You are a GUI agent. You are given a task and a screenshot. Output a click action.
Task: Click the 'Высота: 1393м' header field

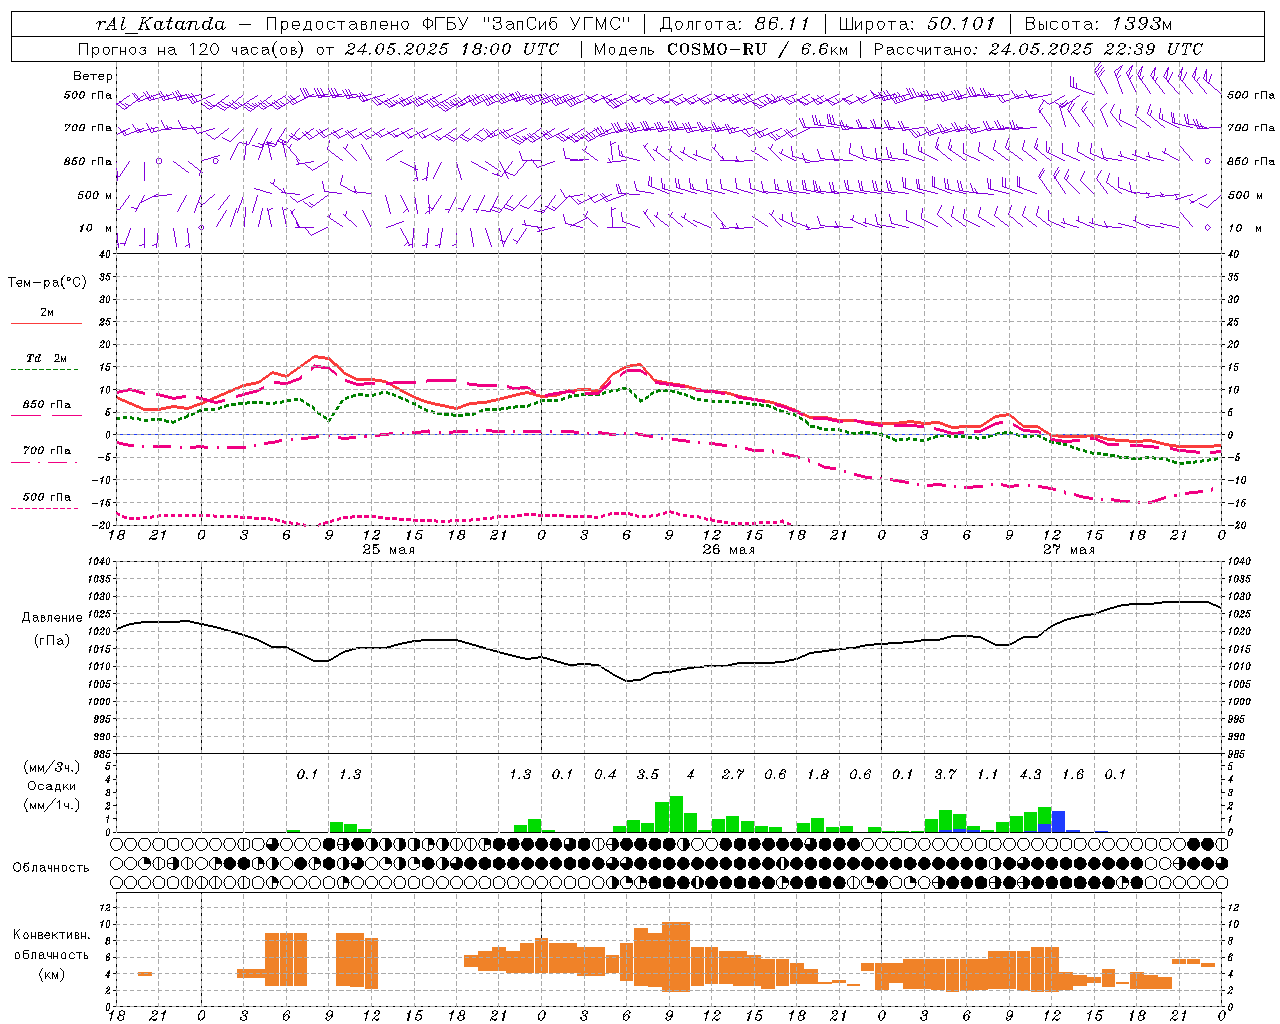click(x=1098, y=24)
